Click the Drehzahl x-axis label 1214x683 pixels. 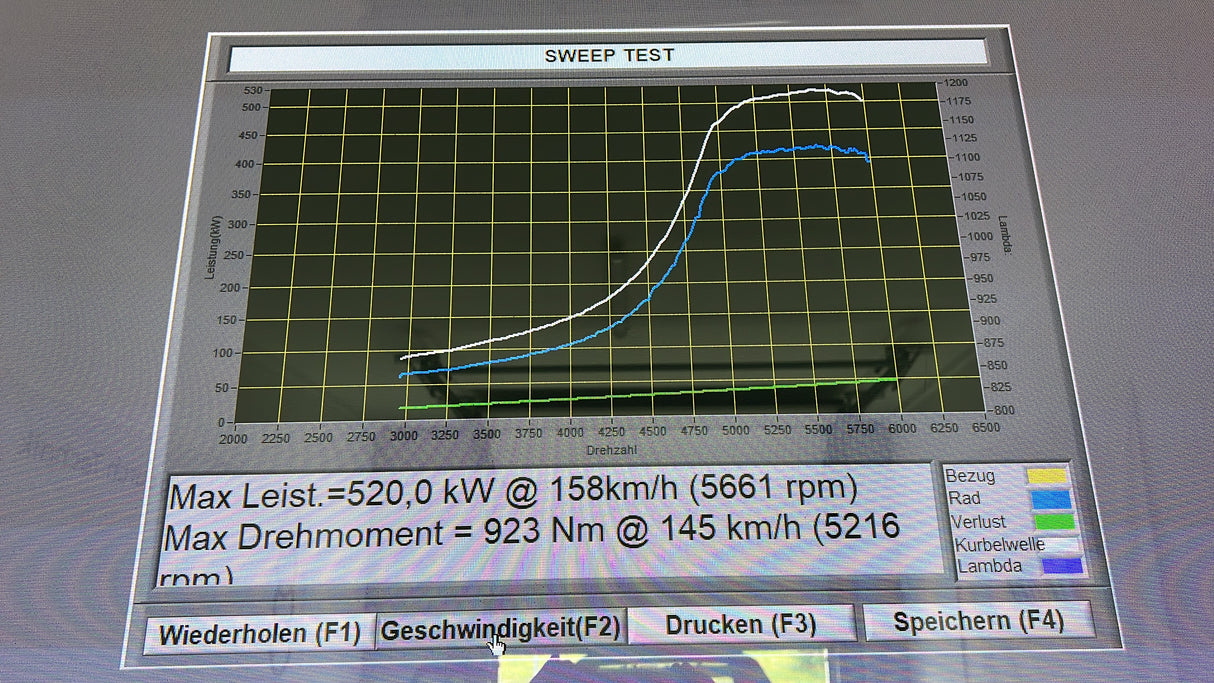point(609,451)
